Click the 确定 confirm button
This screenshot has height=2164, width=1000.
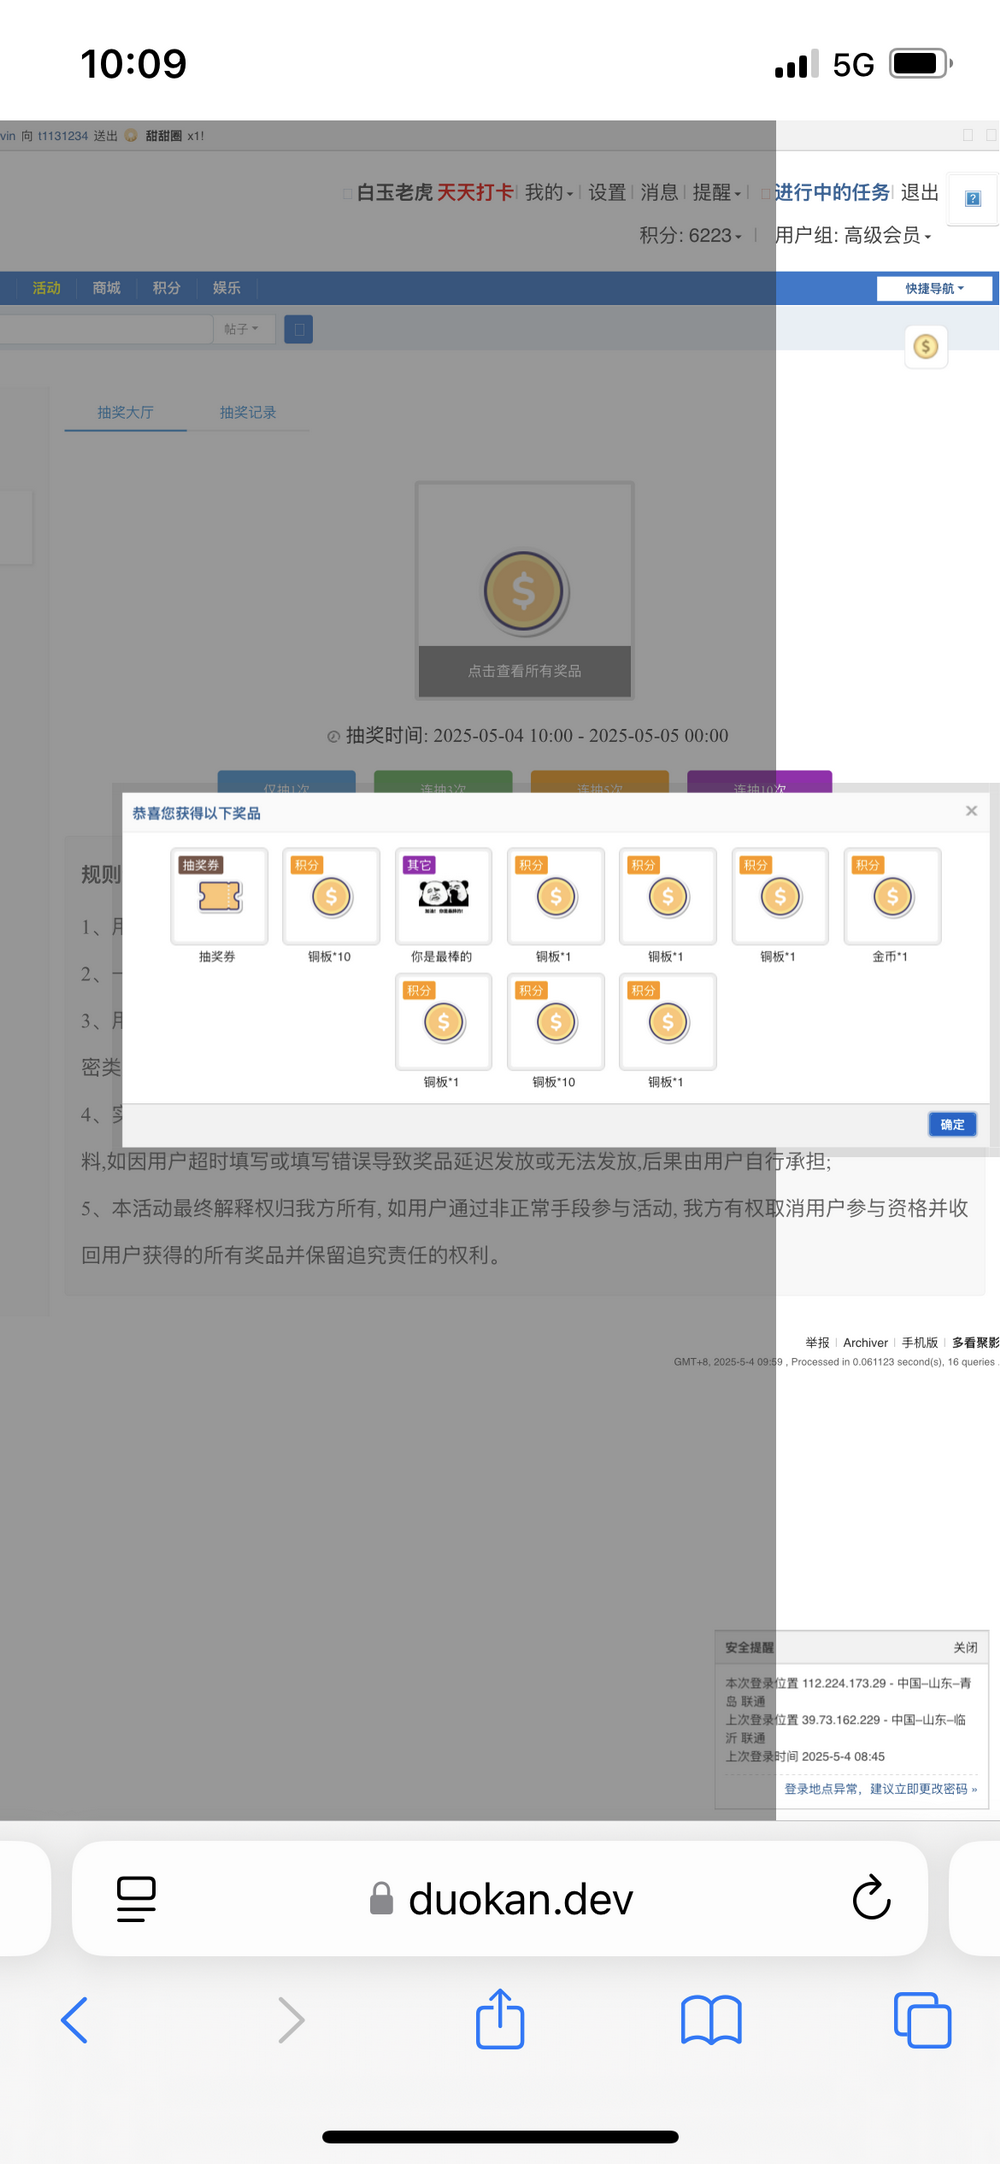click(951, 1124)
